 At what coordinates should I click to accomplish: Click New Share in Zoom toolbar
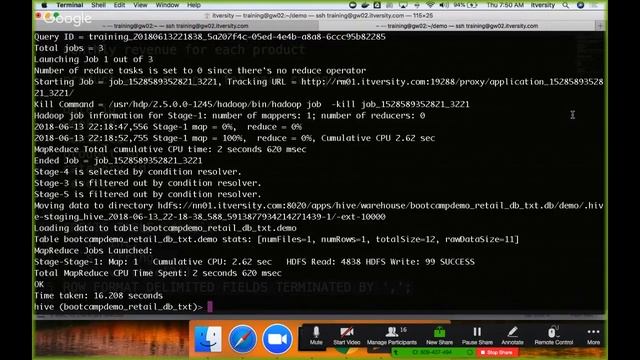(x=439, y=336)
